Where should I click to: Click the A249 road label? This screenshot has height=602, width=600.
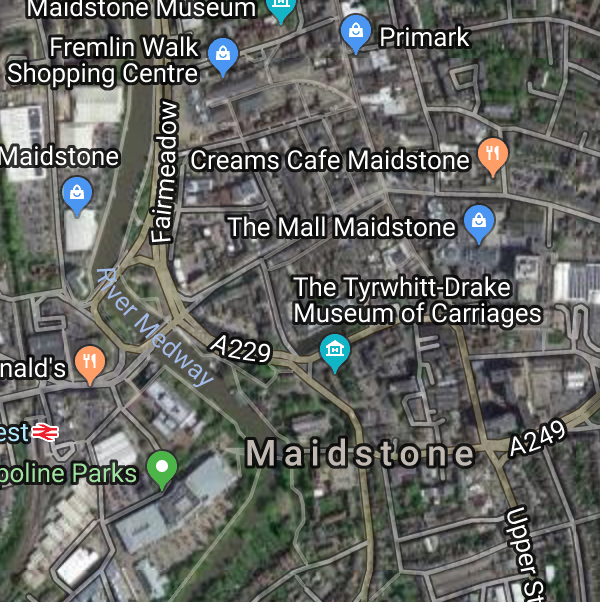538,438
